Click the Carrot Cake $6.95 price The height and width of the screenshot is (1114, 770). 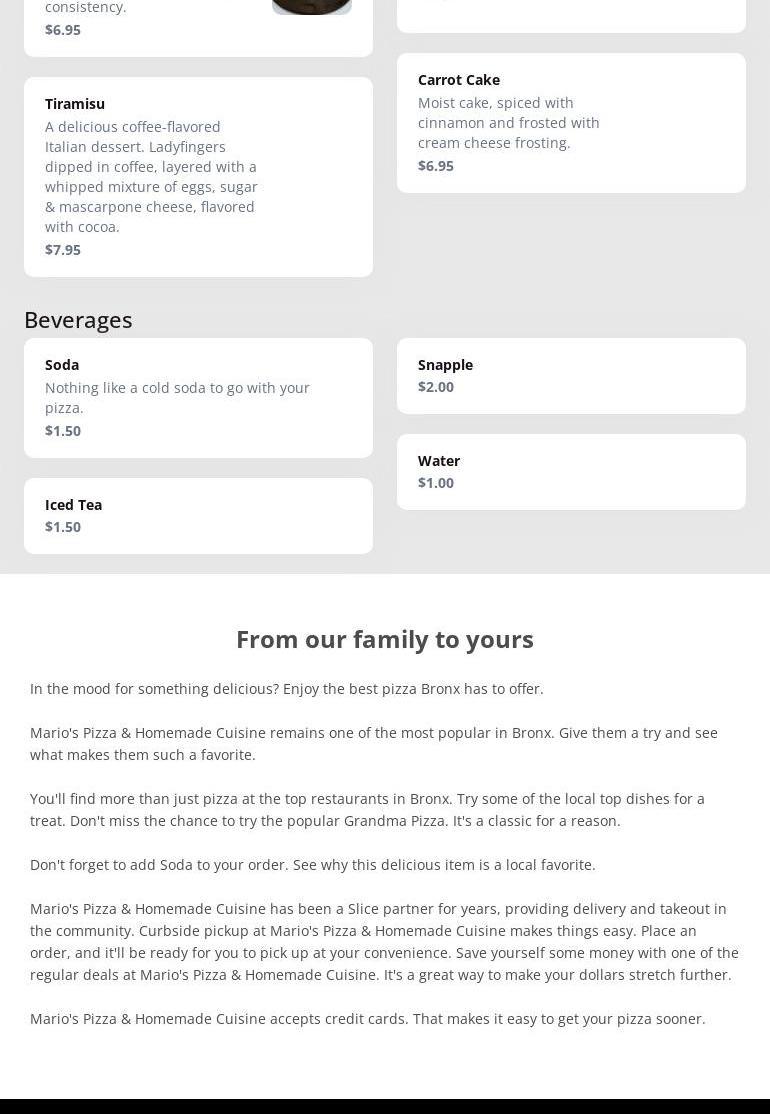click(436, 166)
